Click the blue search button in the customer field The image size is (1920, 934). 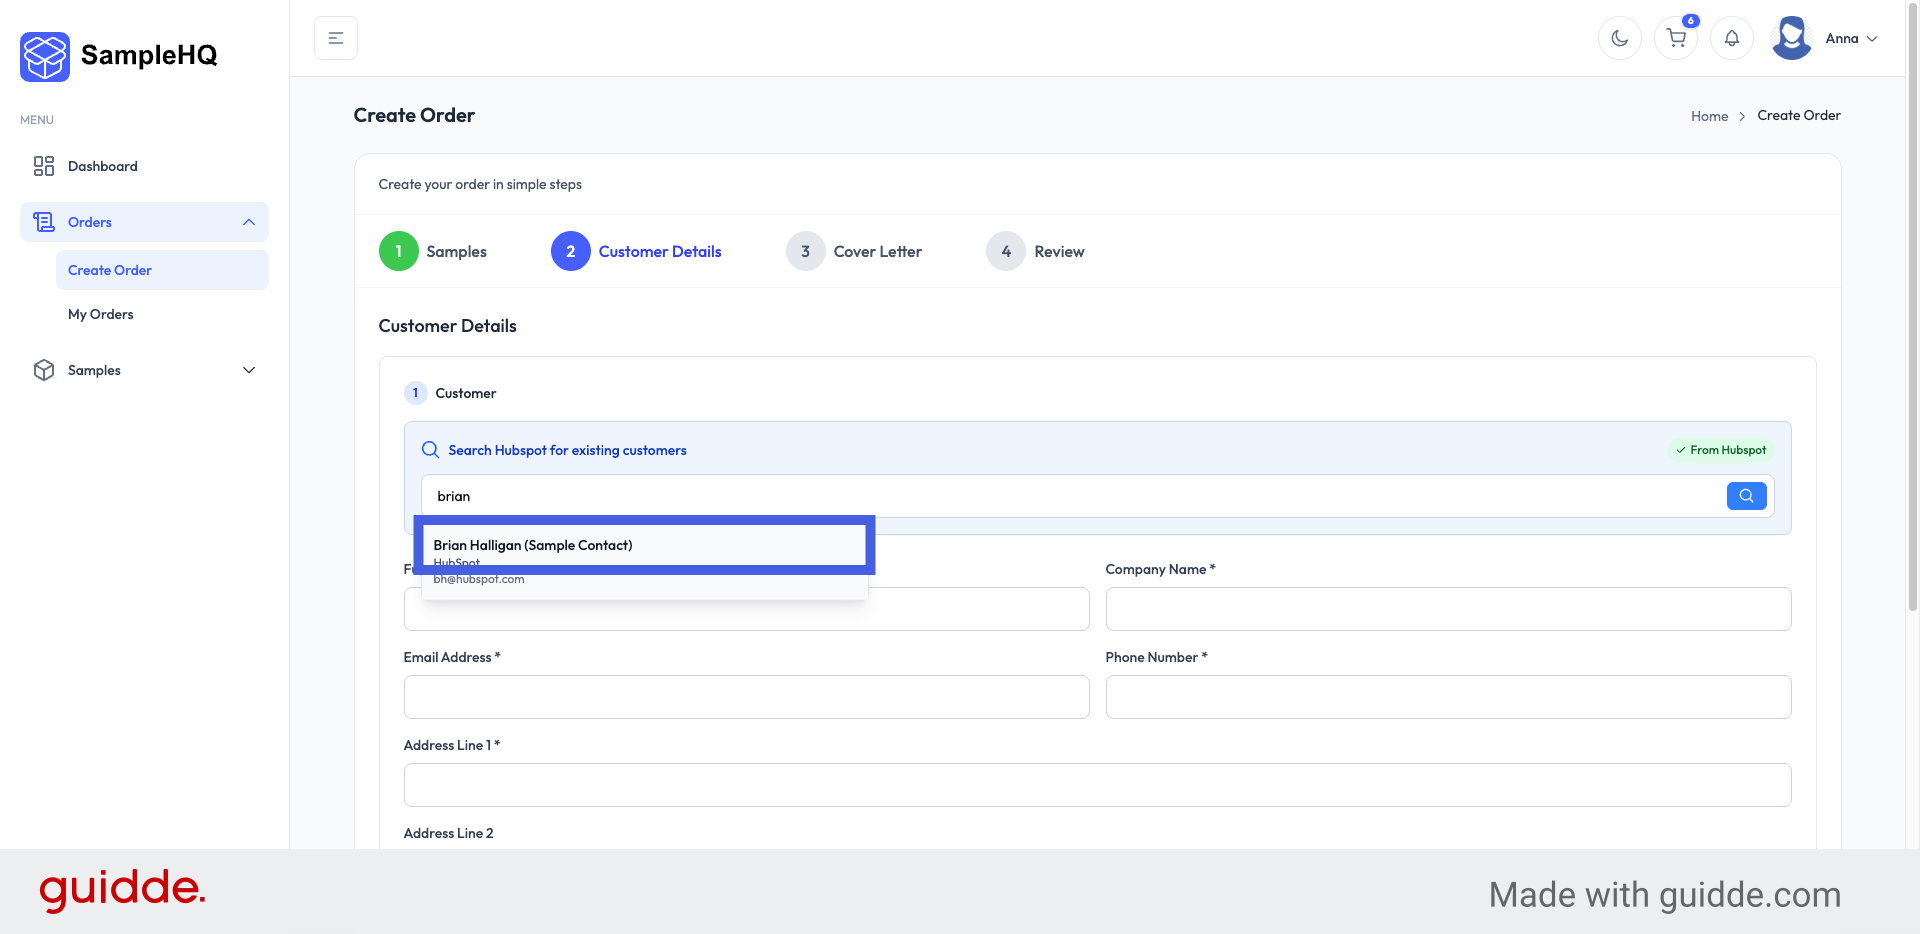click(x=1746, y=495)
